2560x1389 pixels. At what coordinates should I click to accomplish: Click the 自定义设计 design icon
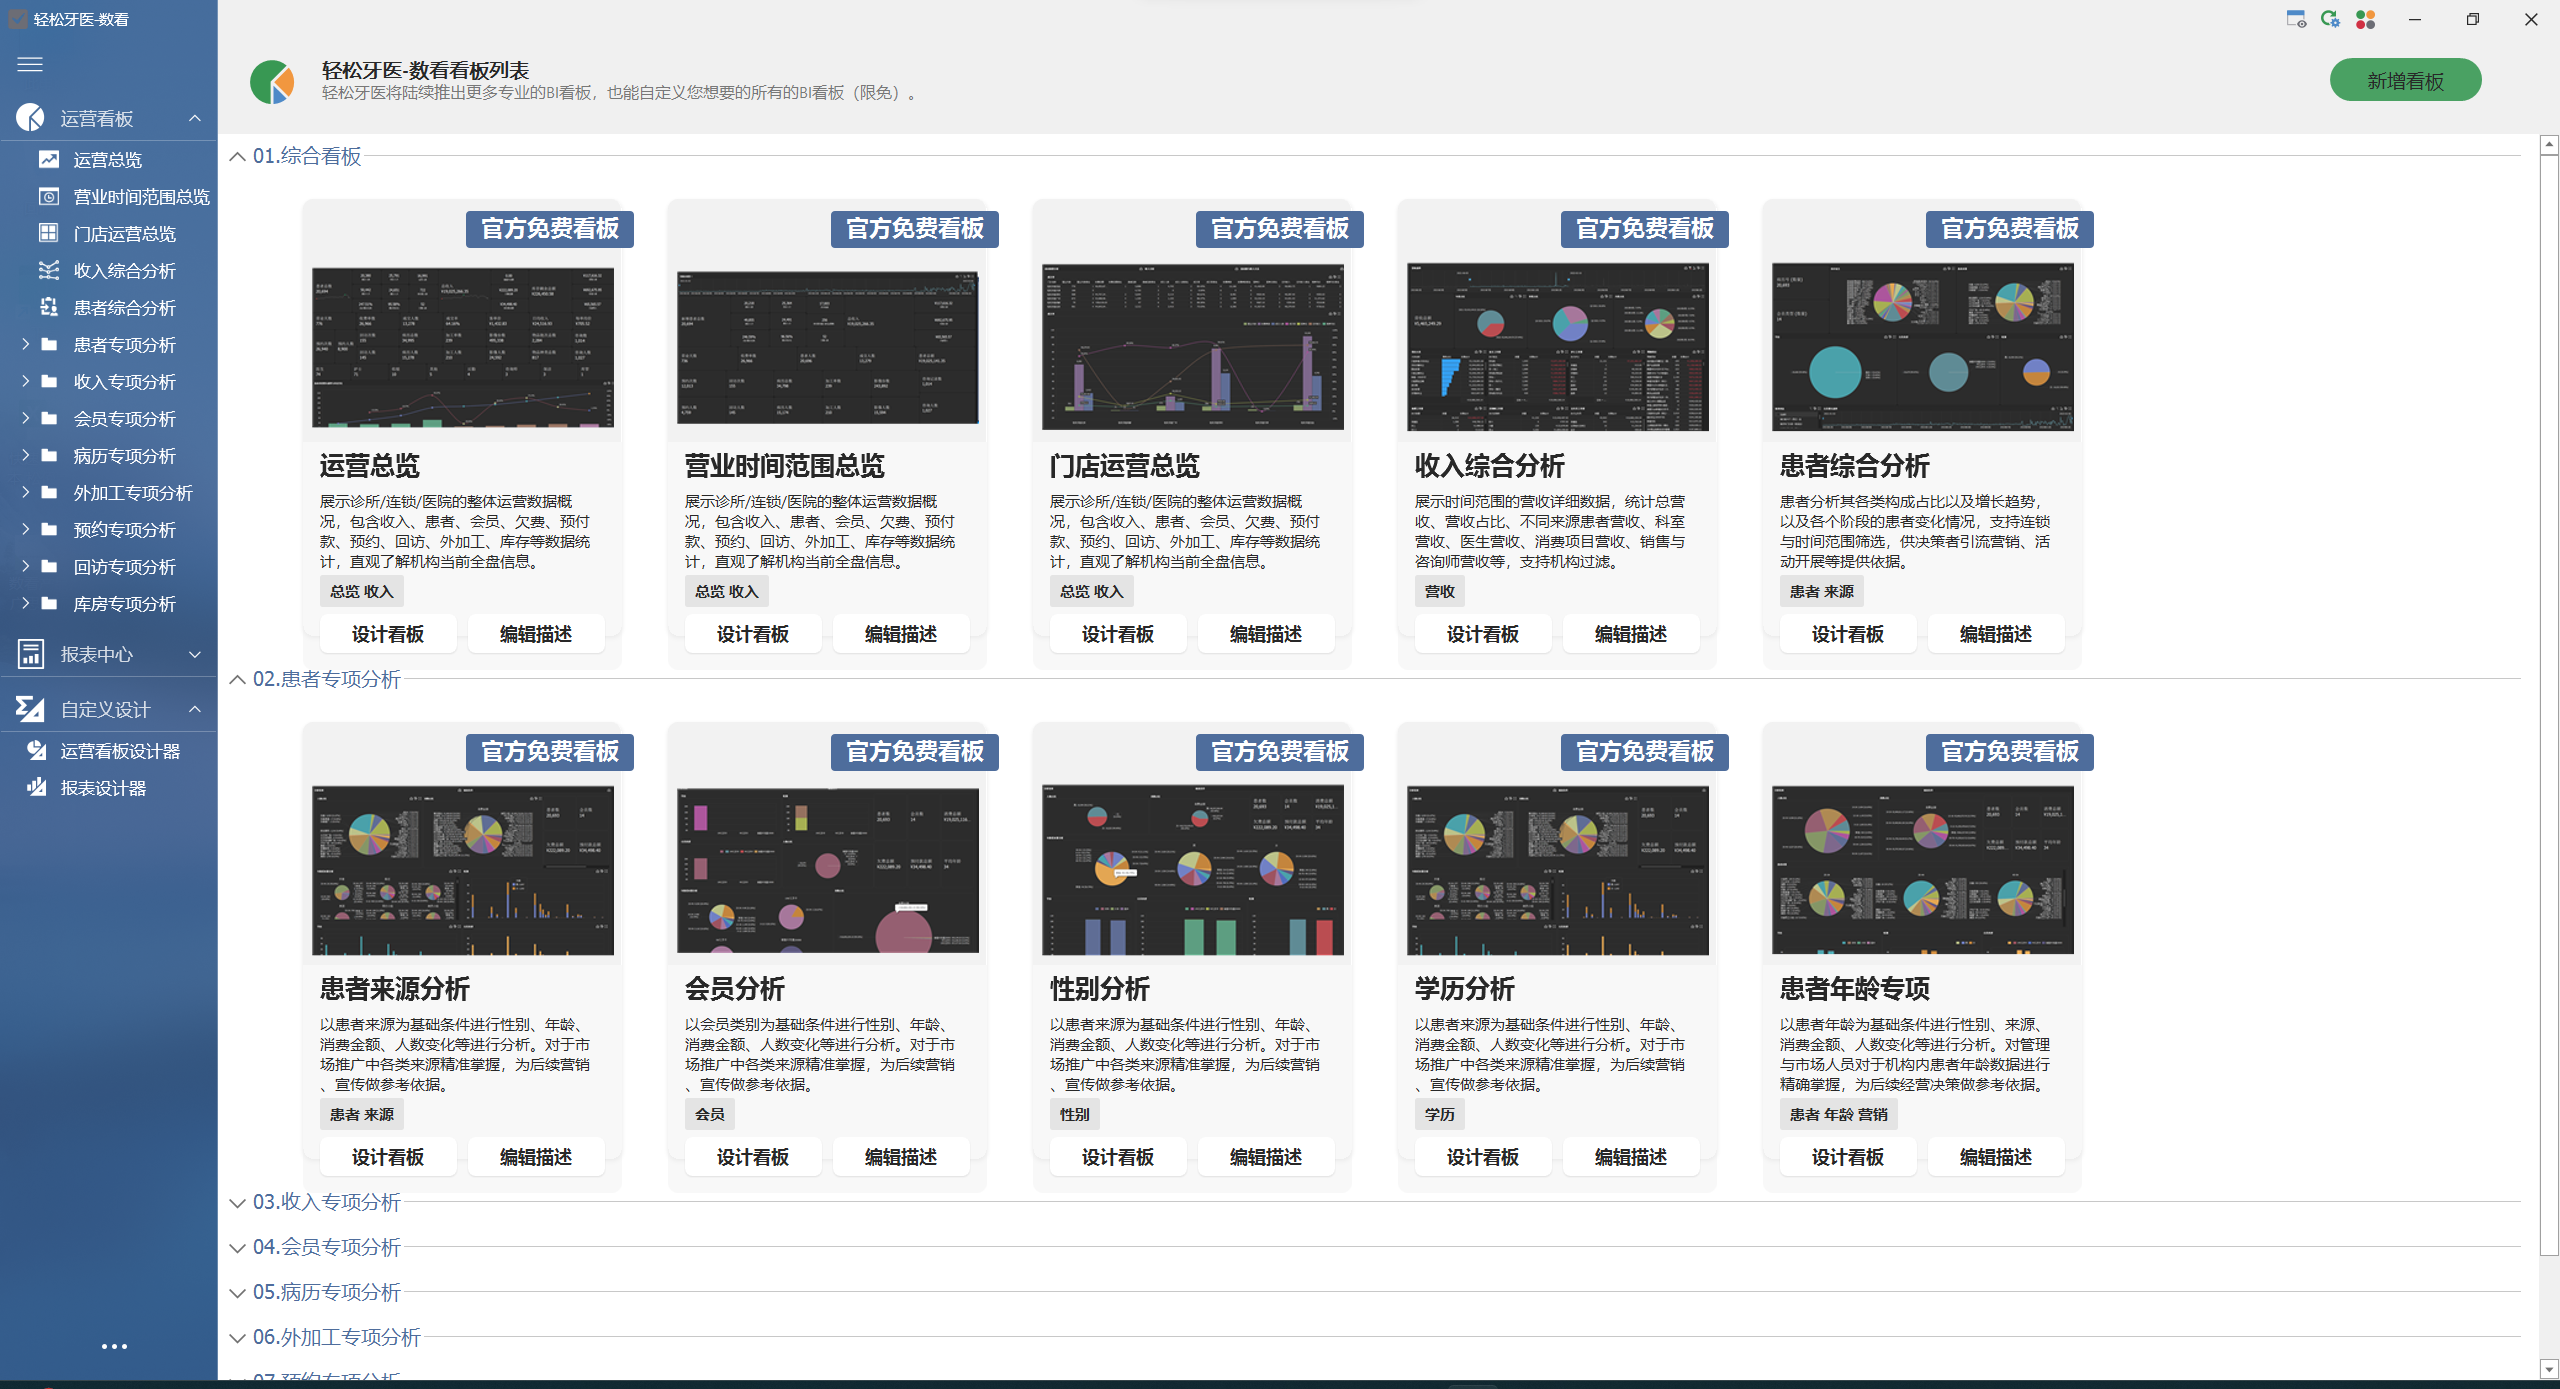click(30, 709)
